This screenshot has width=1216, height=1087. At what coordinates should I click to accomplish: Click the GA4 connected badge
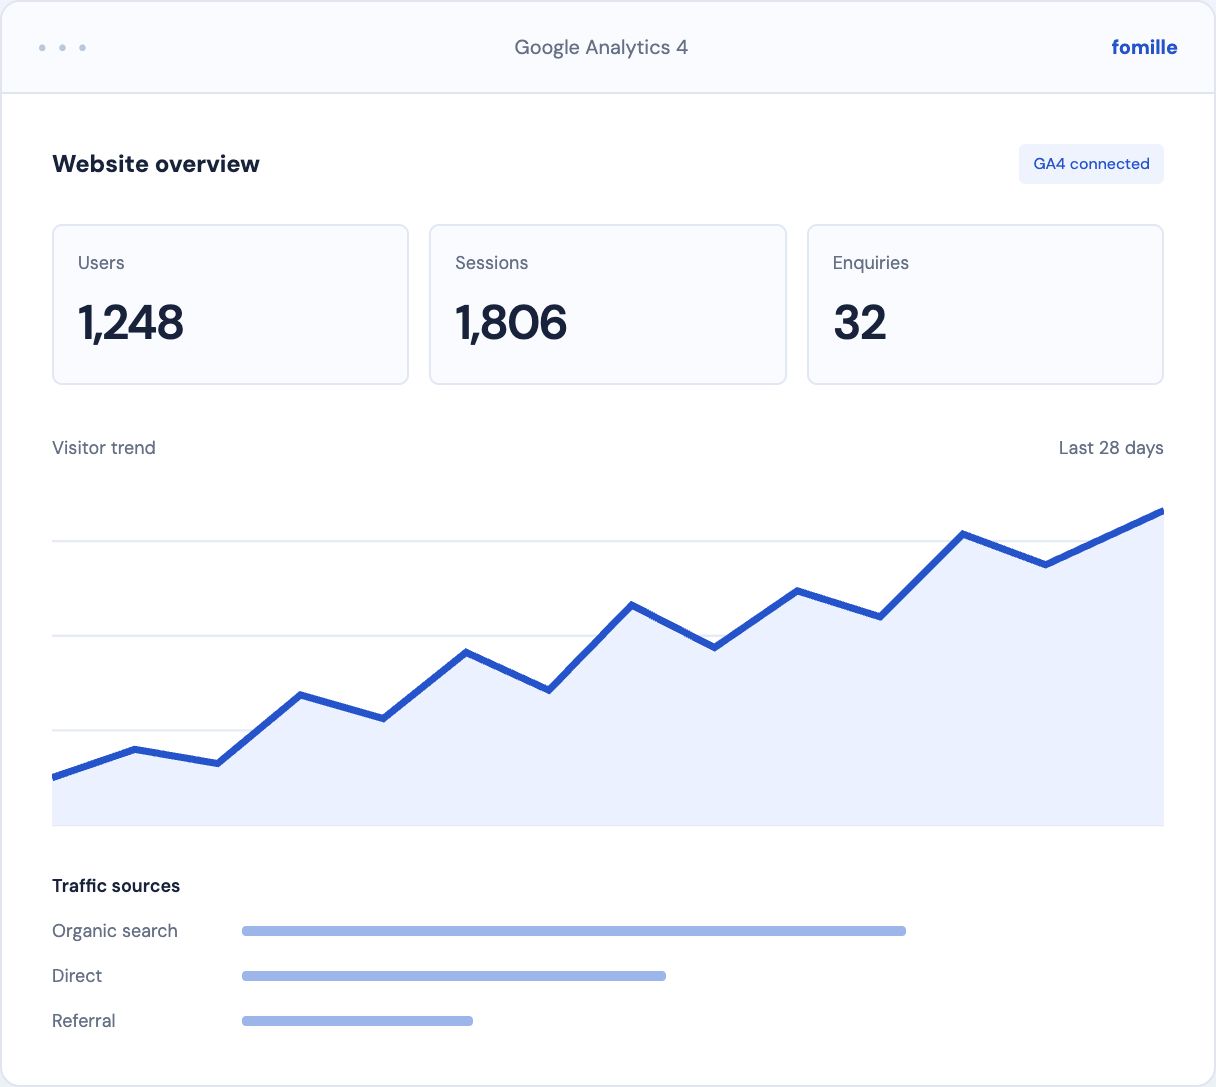click(x=1091, y=164)
